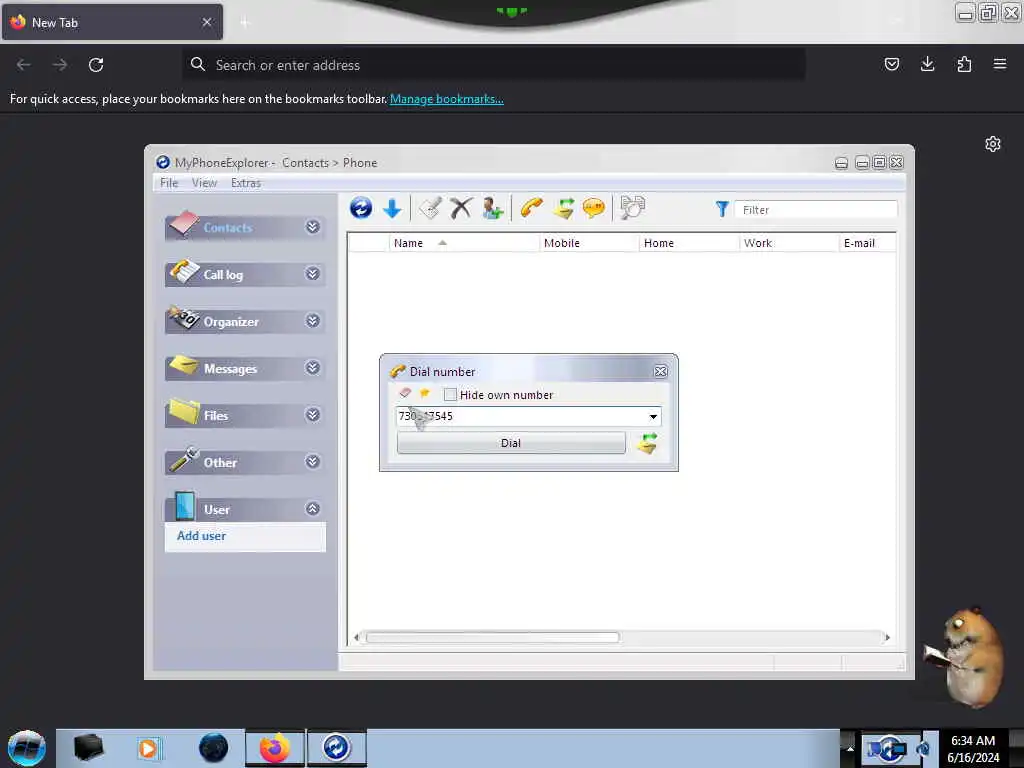Expand the Contacts panel chevron
1024x768 pixels.
click(x=313, y=227)
